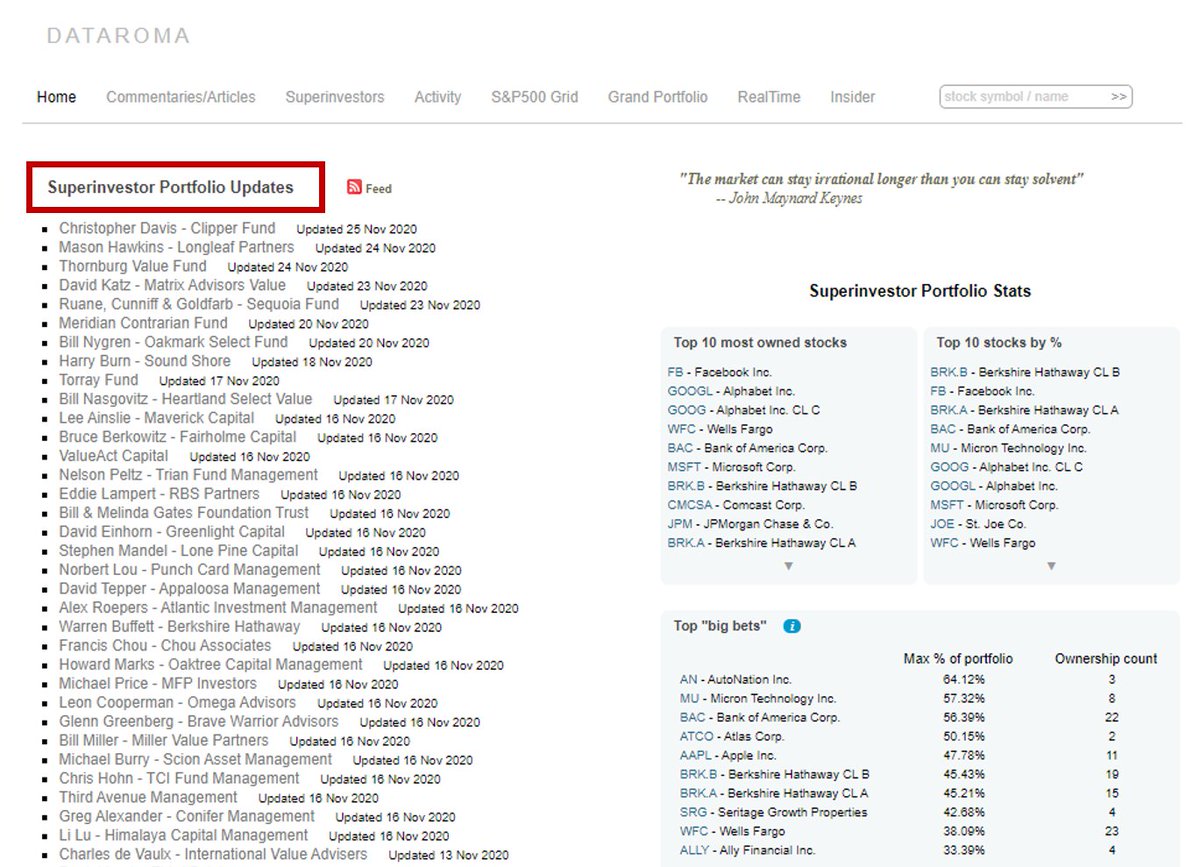Screen dimensions: 1200x867
Task: Click the info icon beside Top big bets
Action: point(792,626)
